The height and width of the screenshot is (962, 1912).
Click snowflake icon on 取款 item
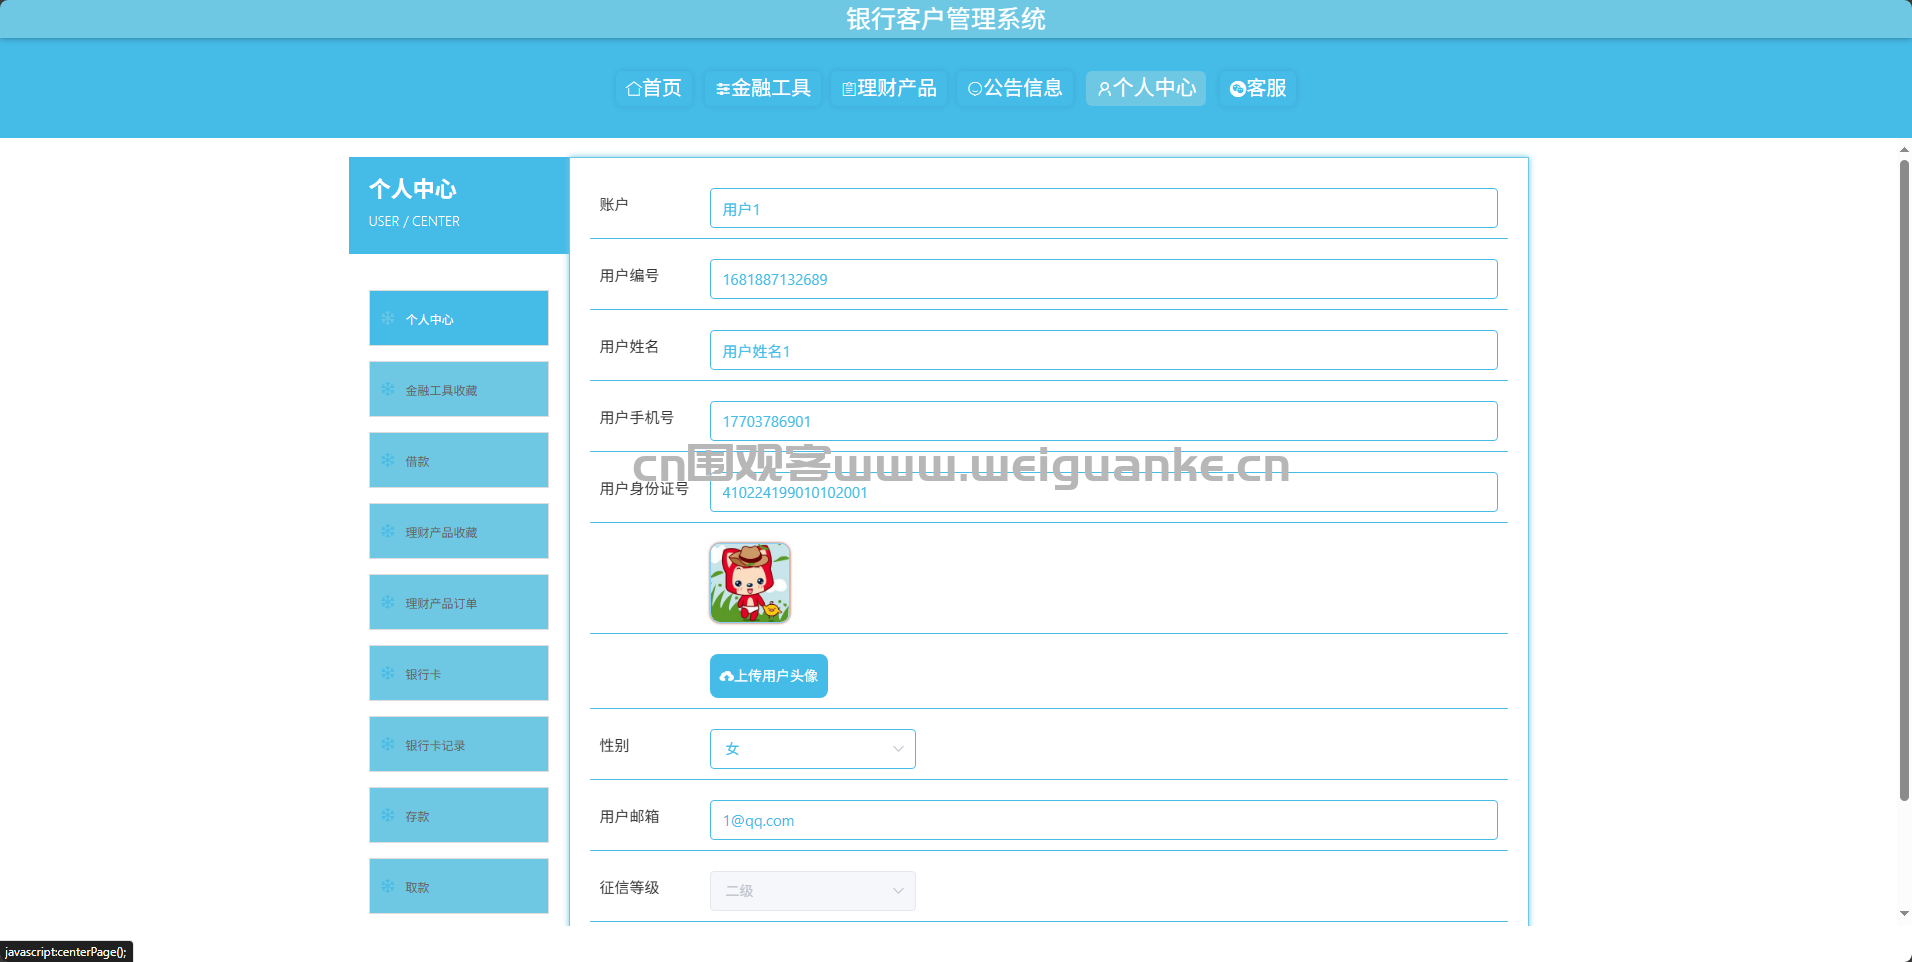click(x=388, y=886)
